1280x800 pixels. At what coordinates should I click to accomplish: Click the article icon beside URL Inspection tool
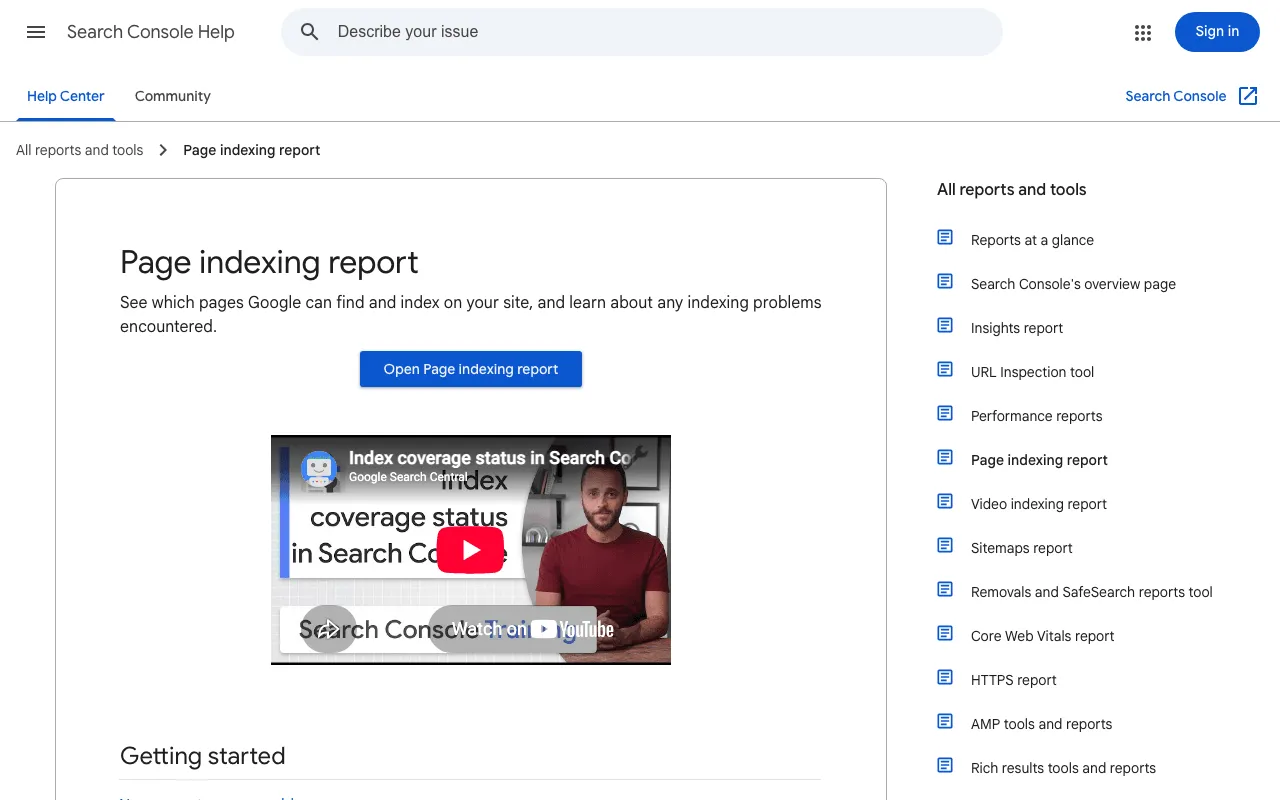click(x=945, y=369)
